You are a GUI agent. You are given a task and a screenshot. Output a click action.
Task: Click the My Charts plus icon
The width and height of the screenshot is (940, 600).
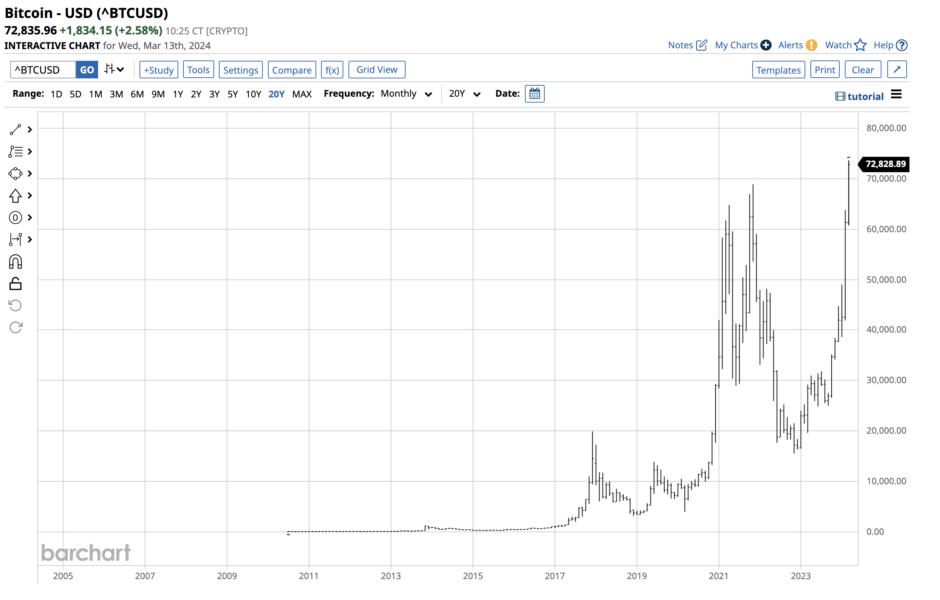(766, 45)
